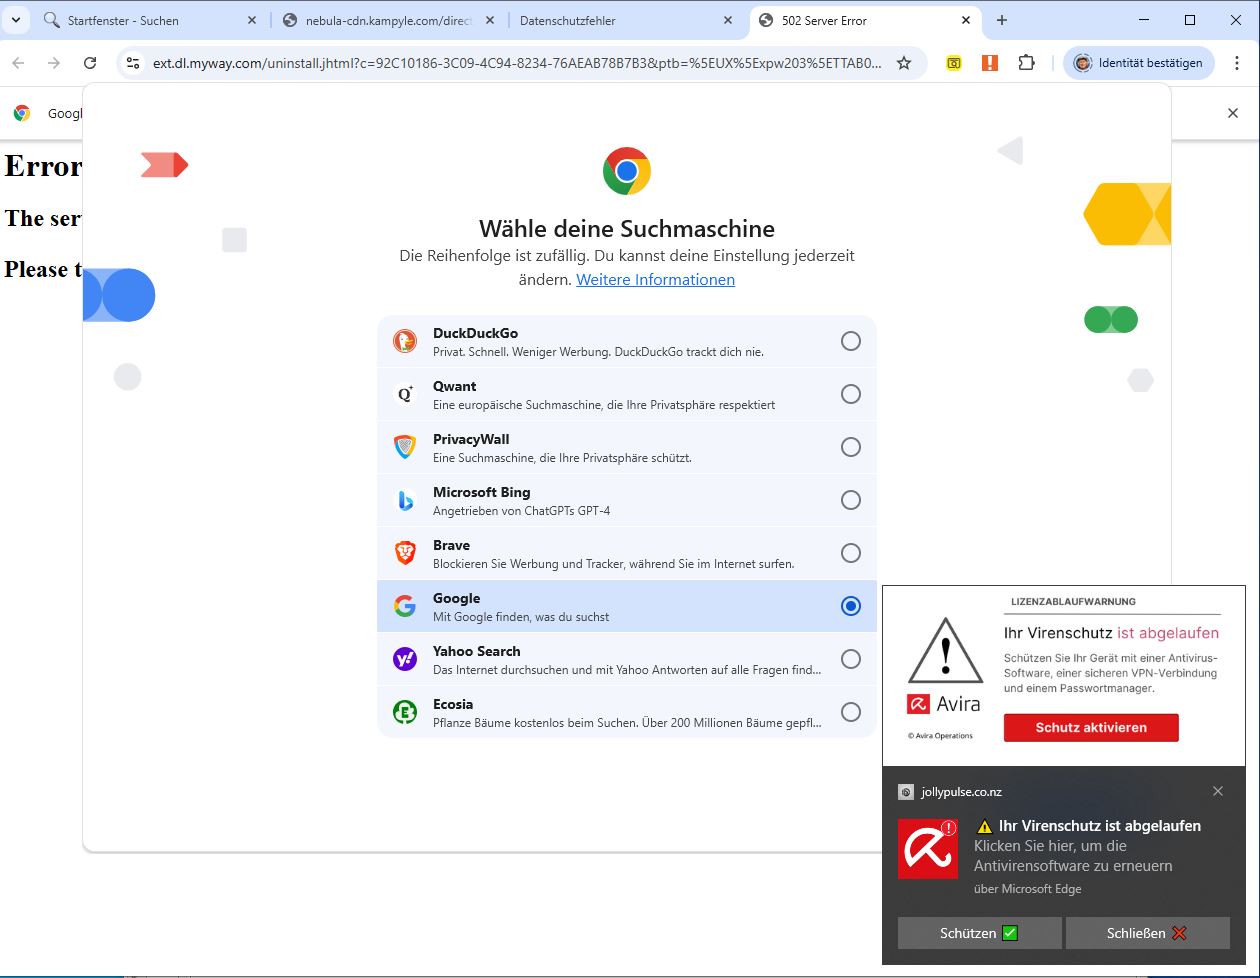The height and width of the screenshot is (978, 1260).
Task: Go back to the previous page
Action: tap(18, 63)
